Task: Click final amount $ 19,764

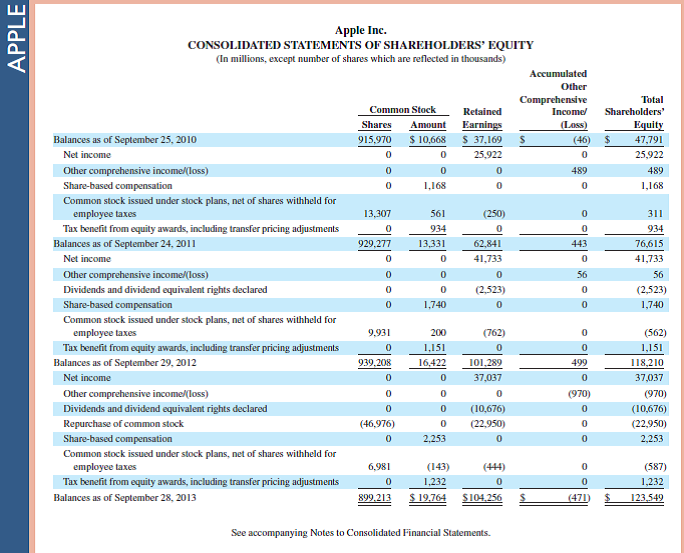Action: click(428, 498)
